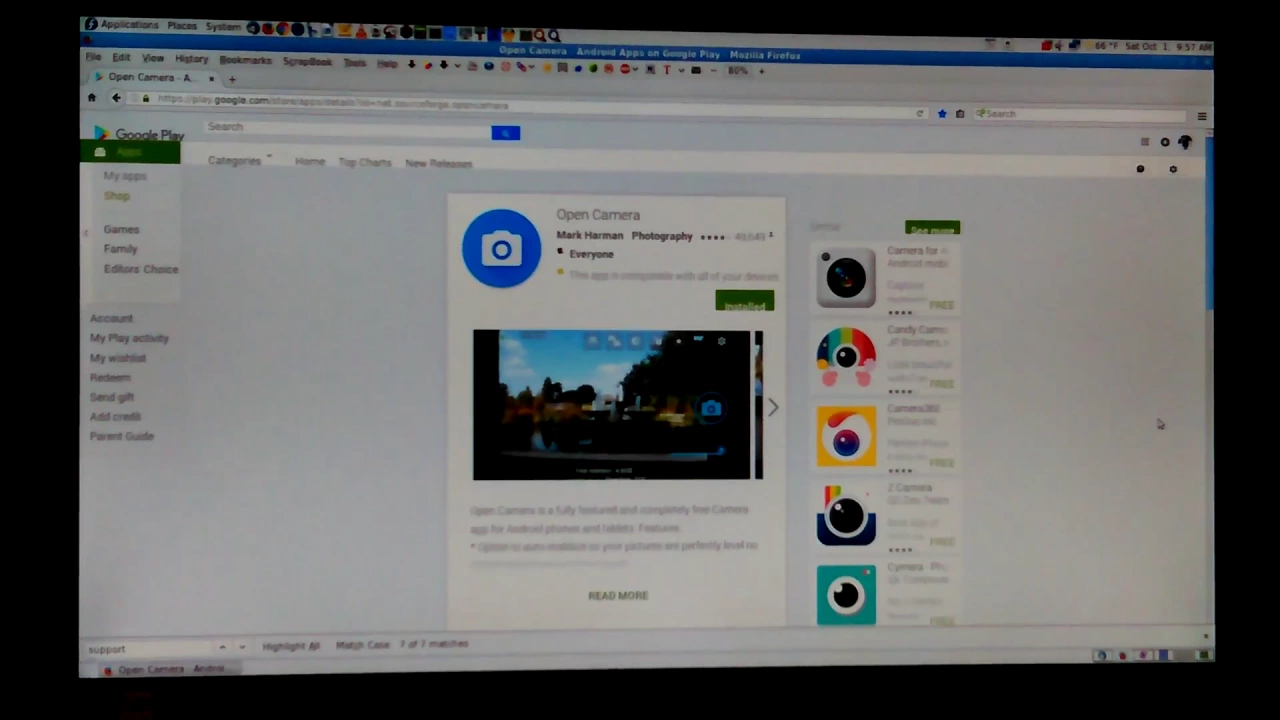
Task: Click the READ MORE link
Action: pyautogui.click(x=618, y=595)
